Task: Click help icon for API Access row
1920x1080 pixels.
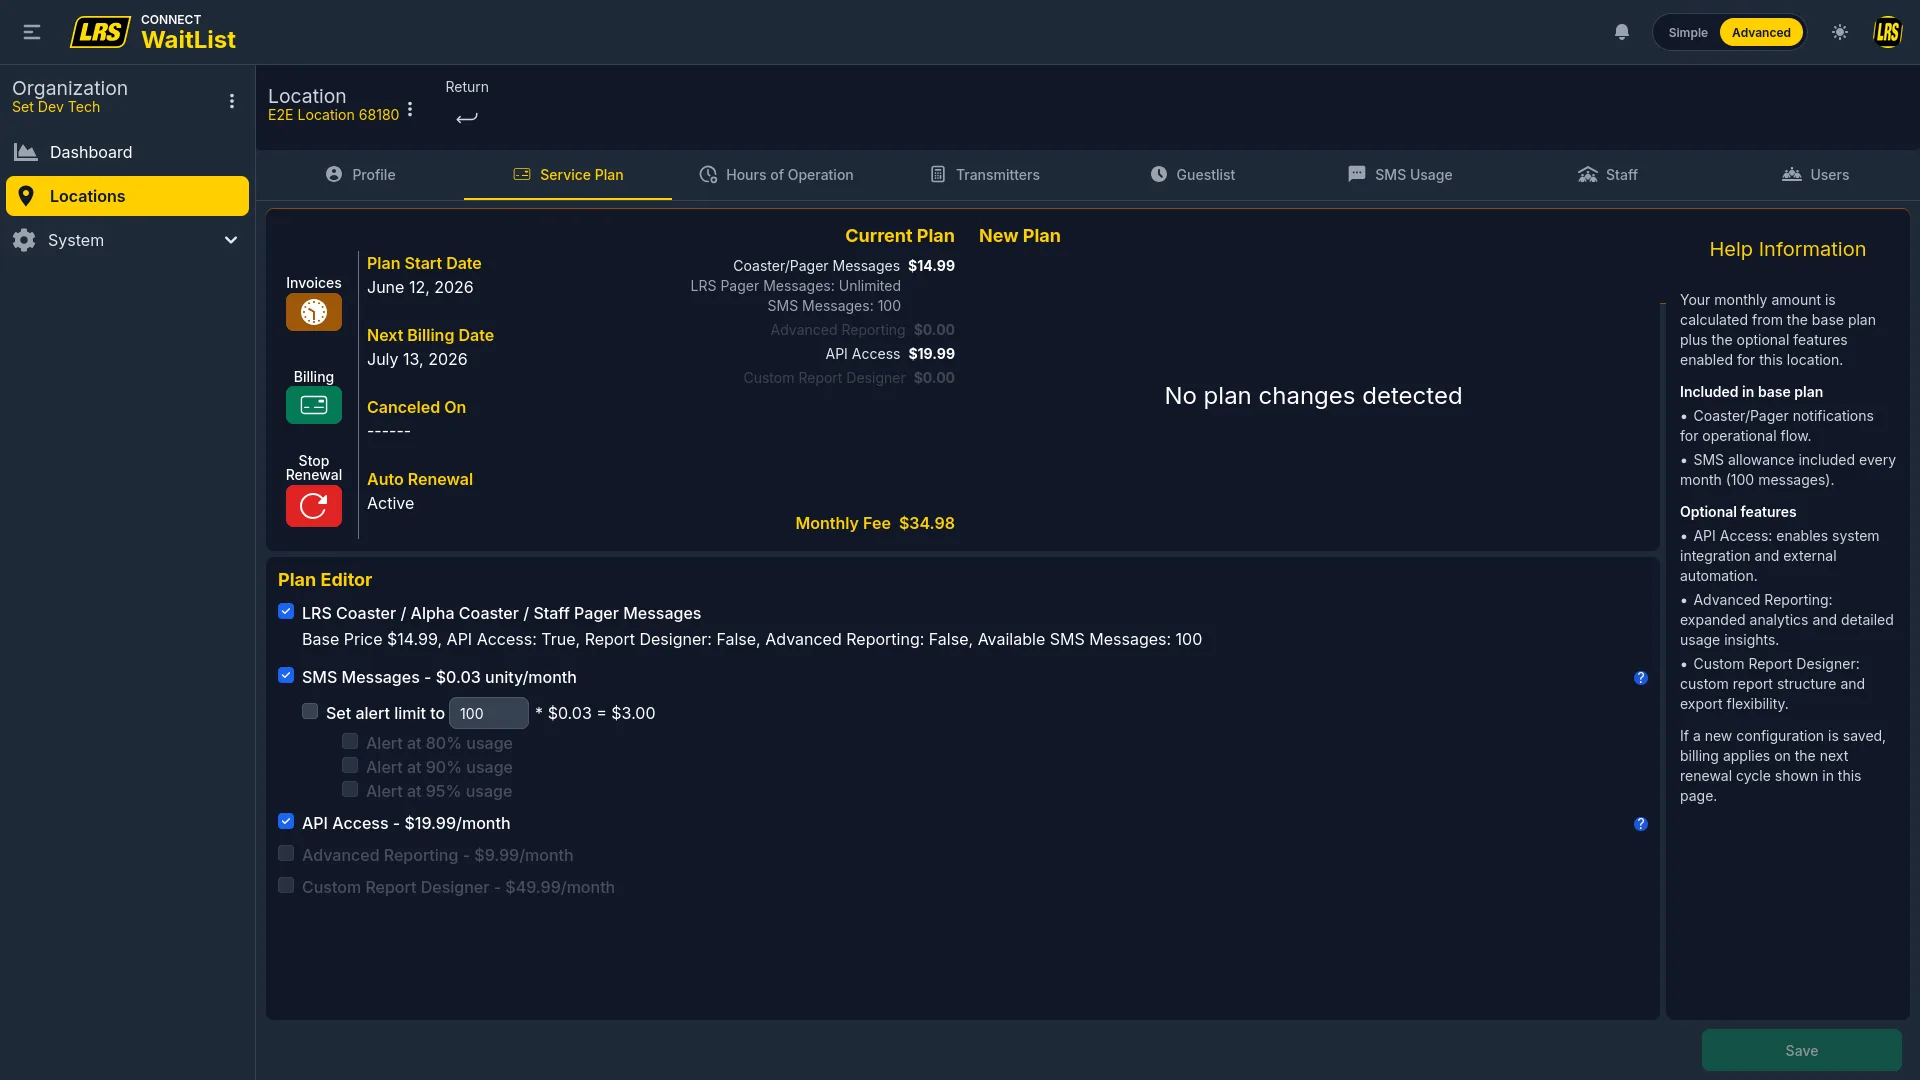Action: click(x=1641, y=824)
